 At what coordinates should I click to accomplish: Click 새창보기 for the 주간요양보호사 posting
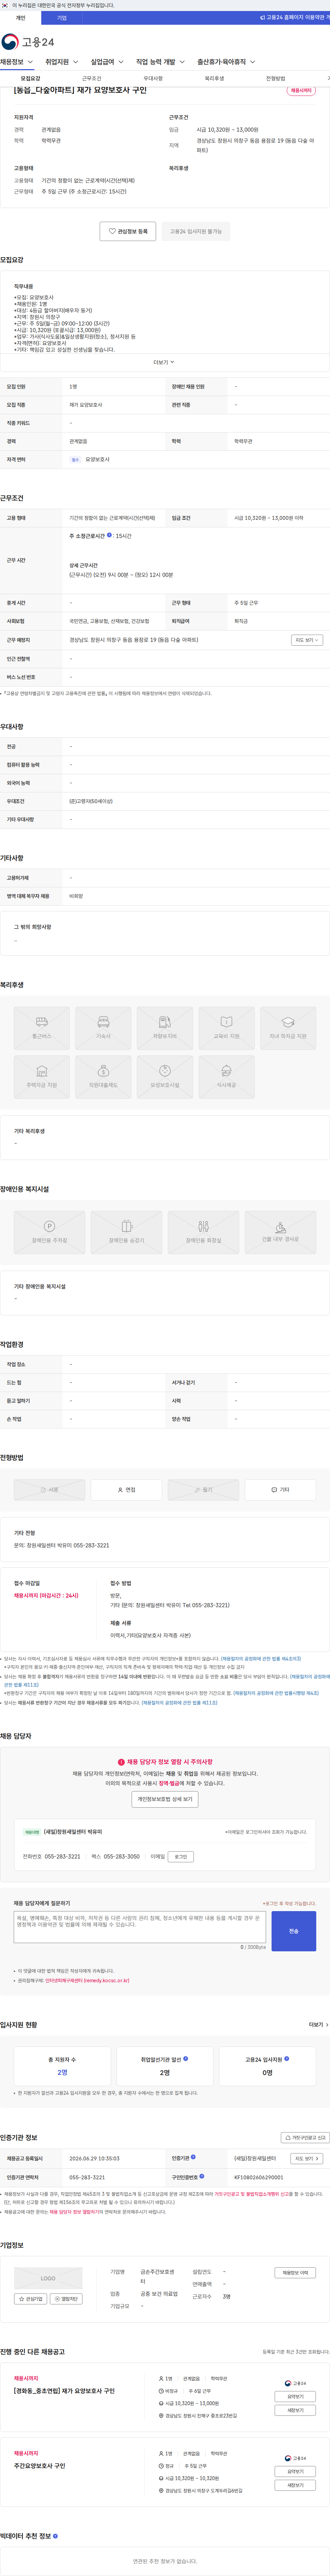coord(295,2485)
